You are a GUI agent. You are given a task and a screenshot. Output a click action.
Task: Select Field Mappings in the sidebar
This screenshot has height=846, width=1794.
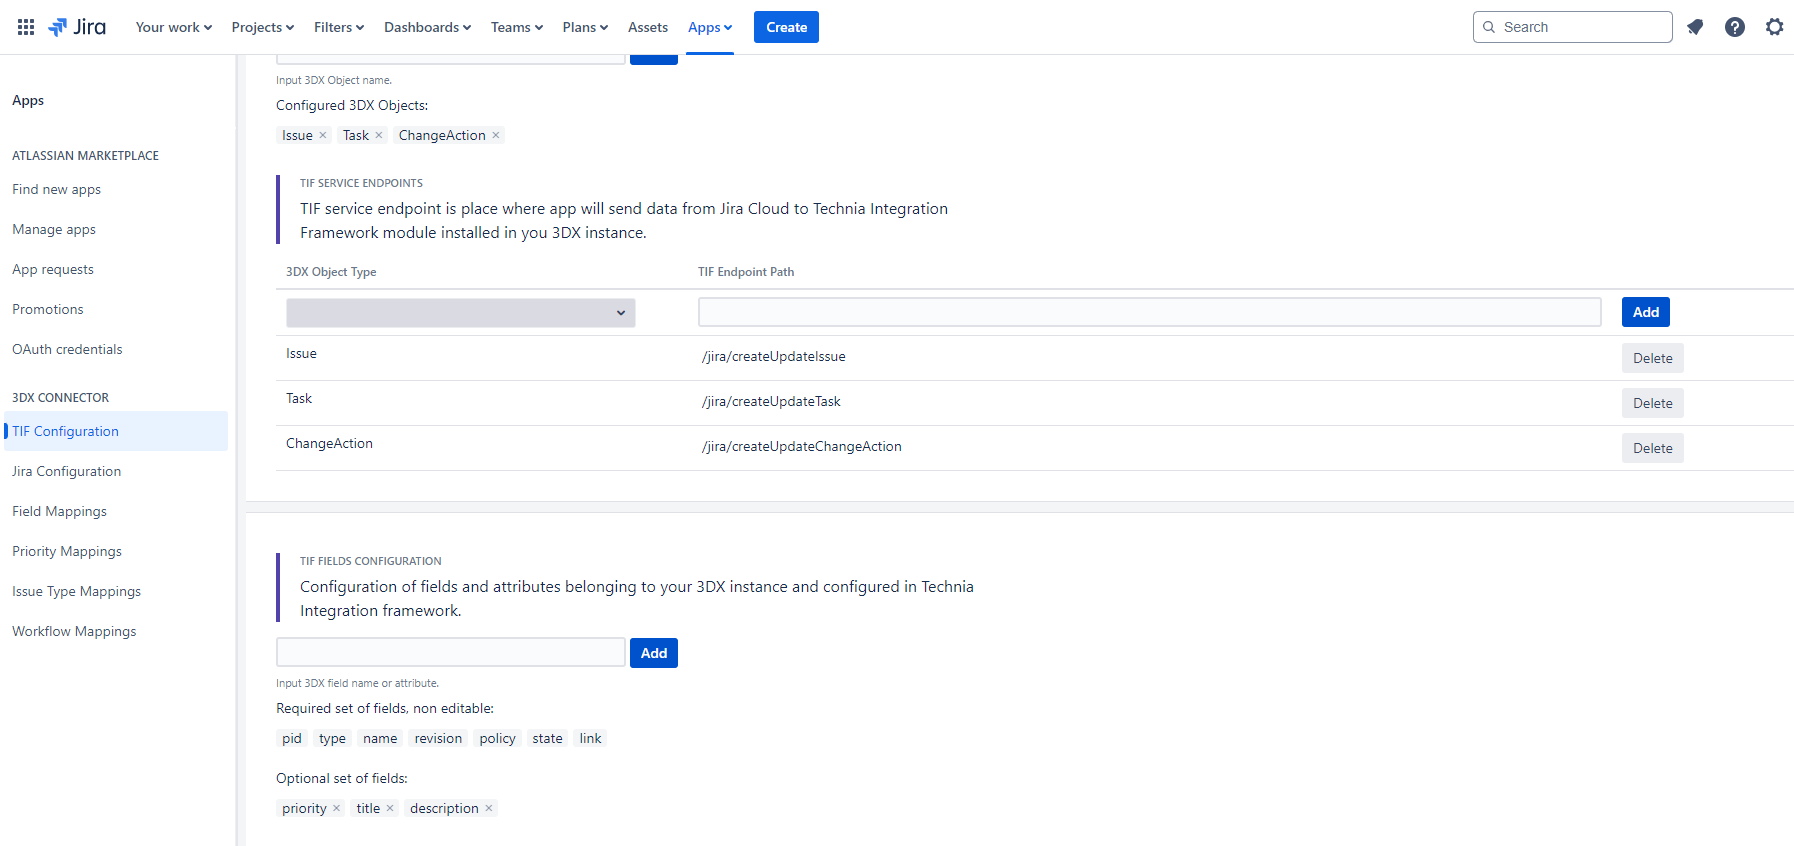point(59,511)
